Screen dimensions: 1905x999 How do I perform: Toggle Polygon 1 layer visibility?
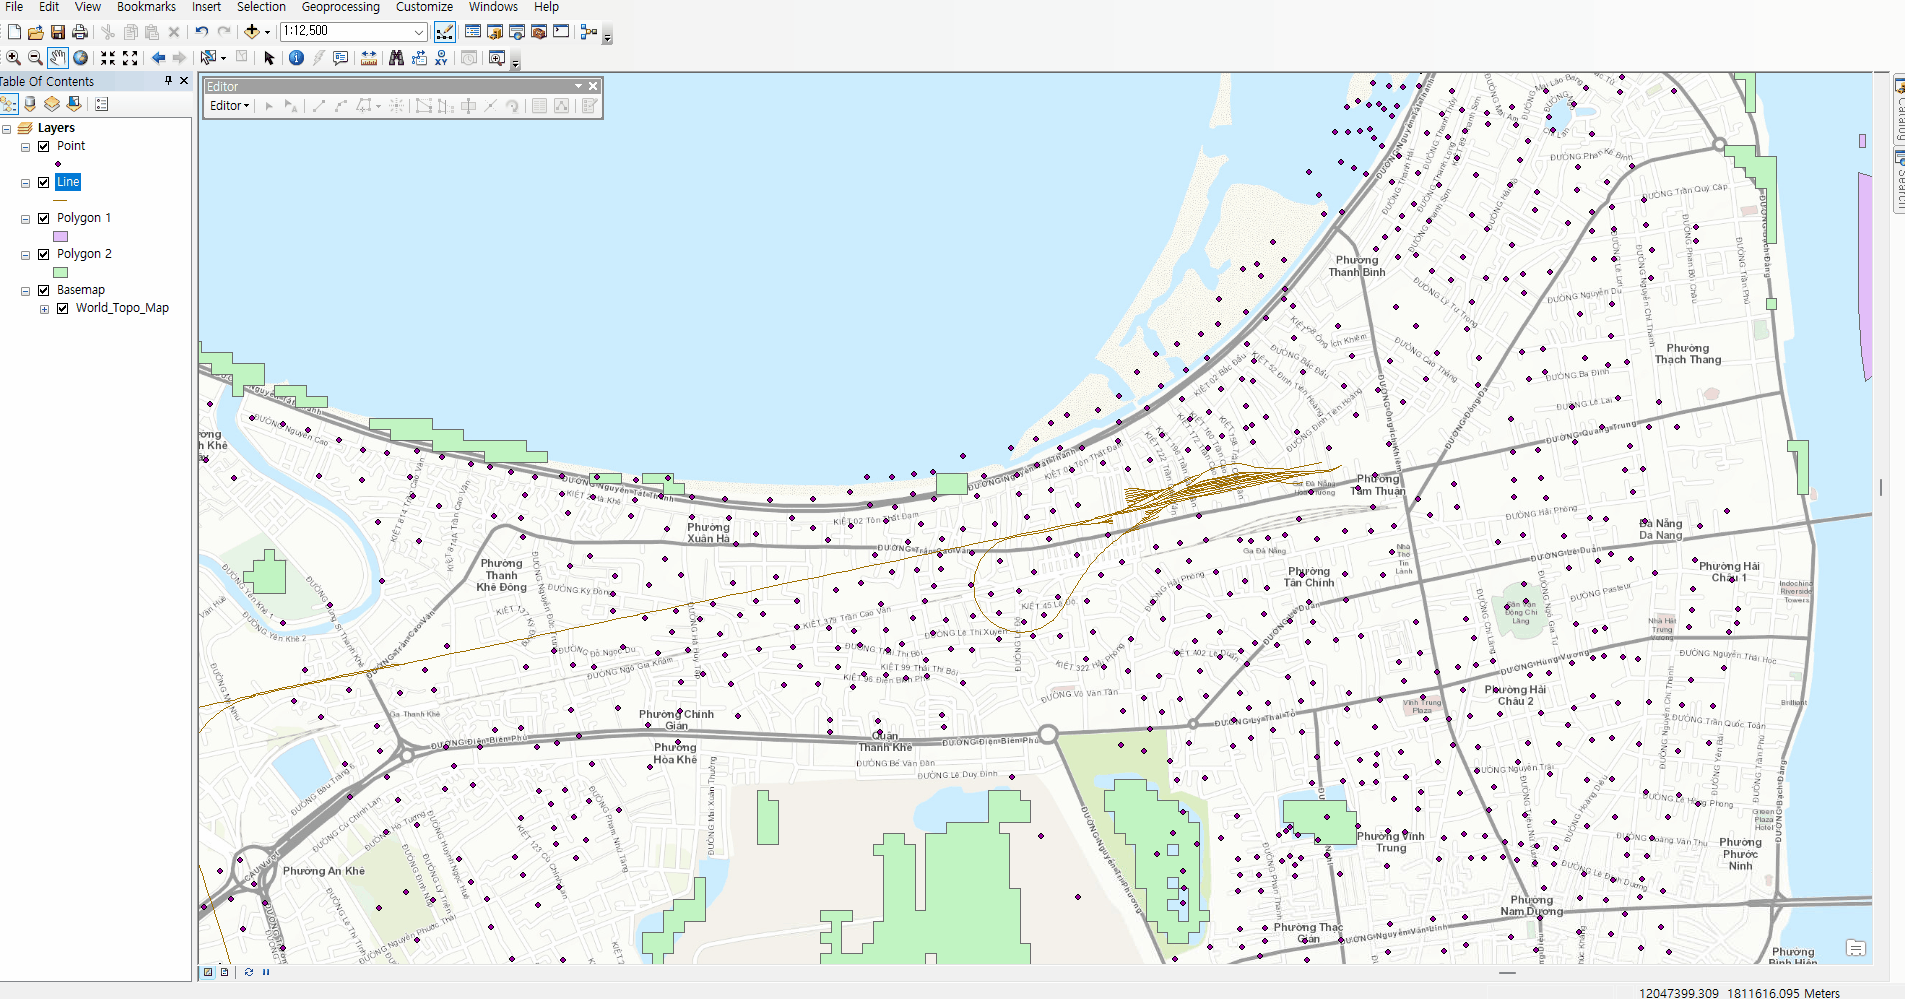[x=43, y=218]
